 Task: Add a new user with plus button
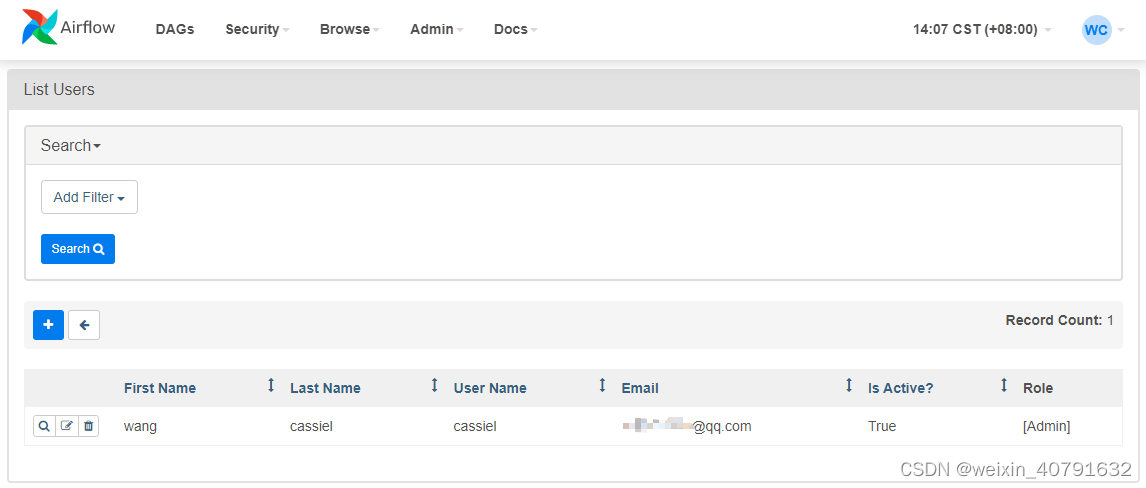[x=48, y=325]
